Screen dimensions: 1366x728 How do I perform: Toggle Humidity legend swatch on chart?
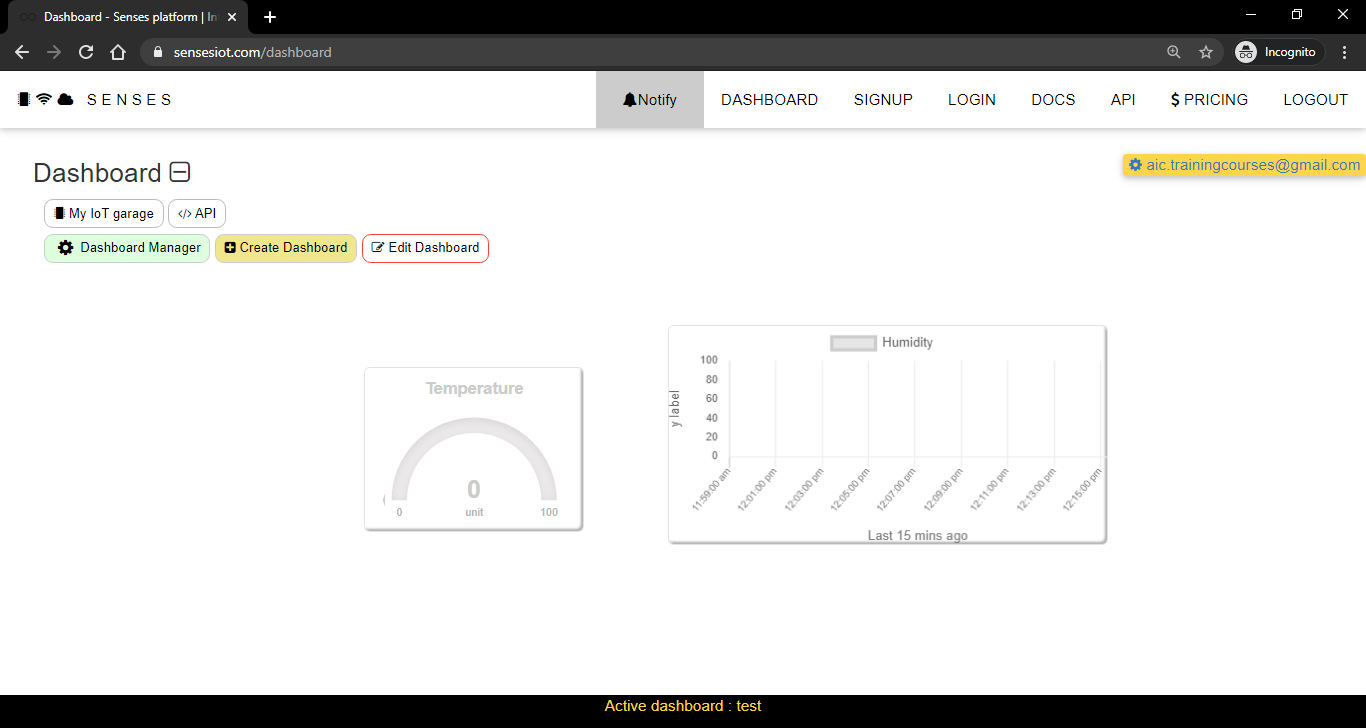[853, 343]
